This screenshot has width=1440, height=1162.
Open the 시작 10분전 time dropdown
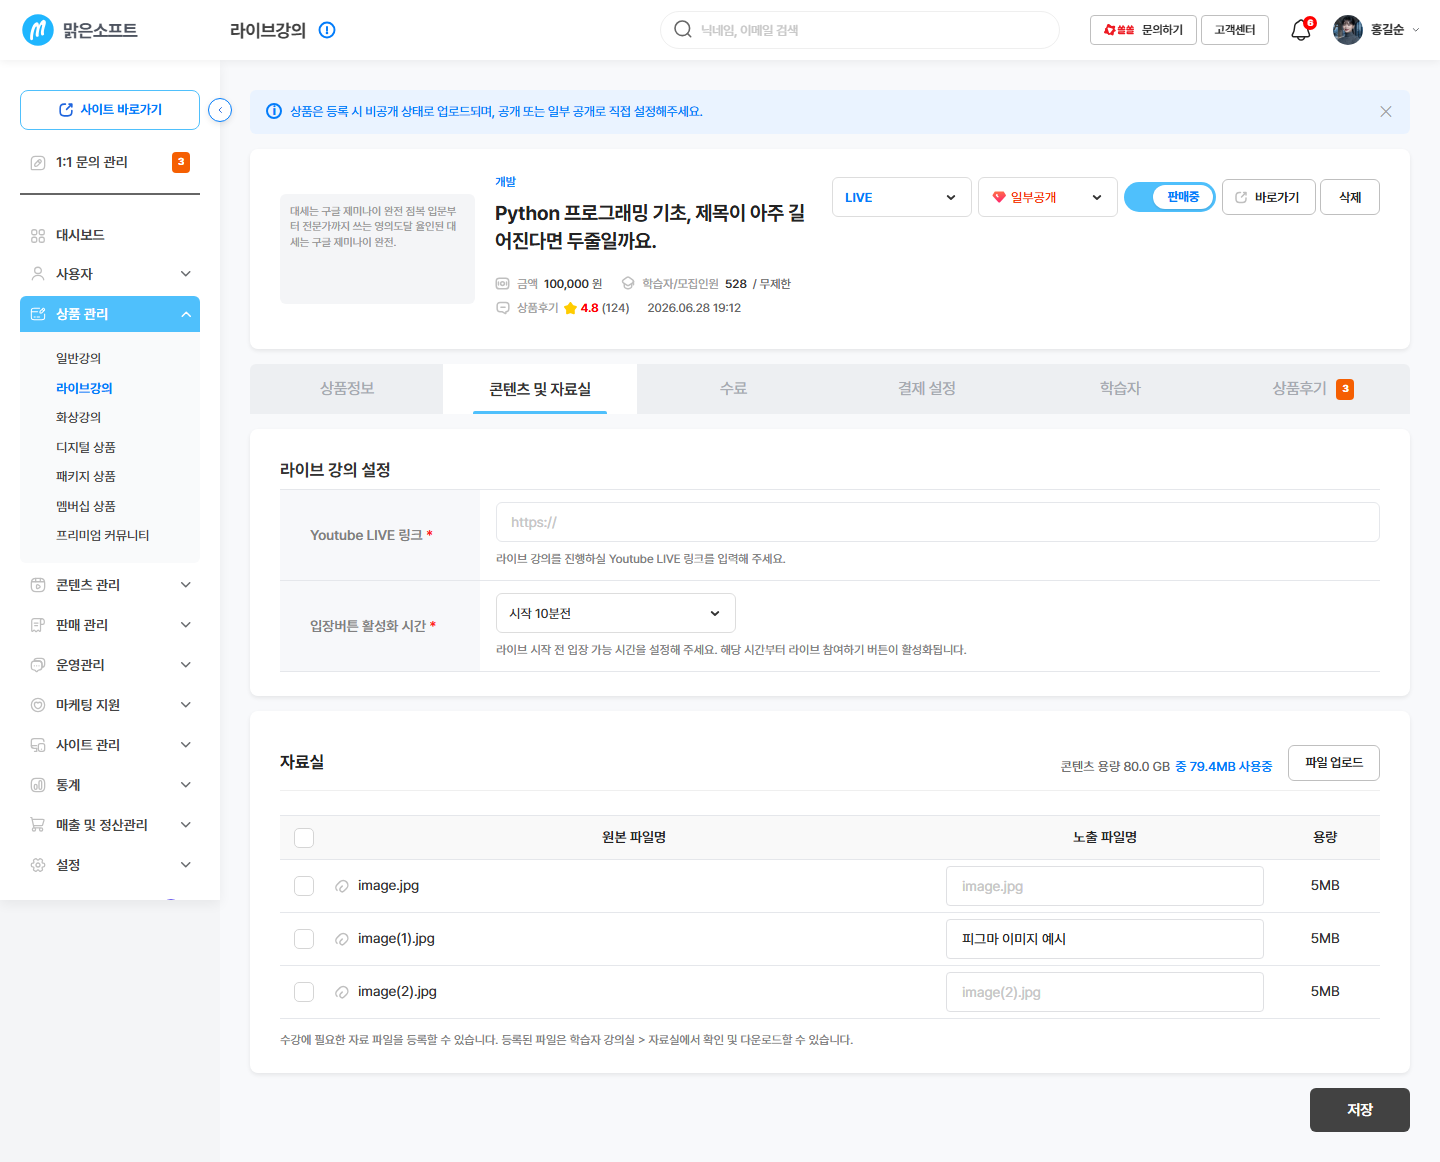(x=616, y=613)
